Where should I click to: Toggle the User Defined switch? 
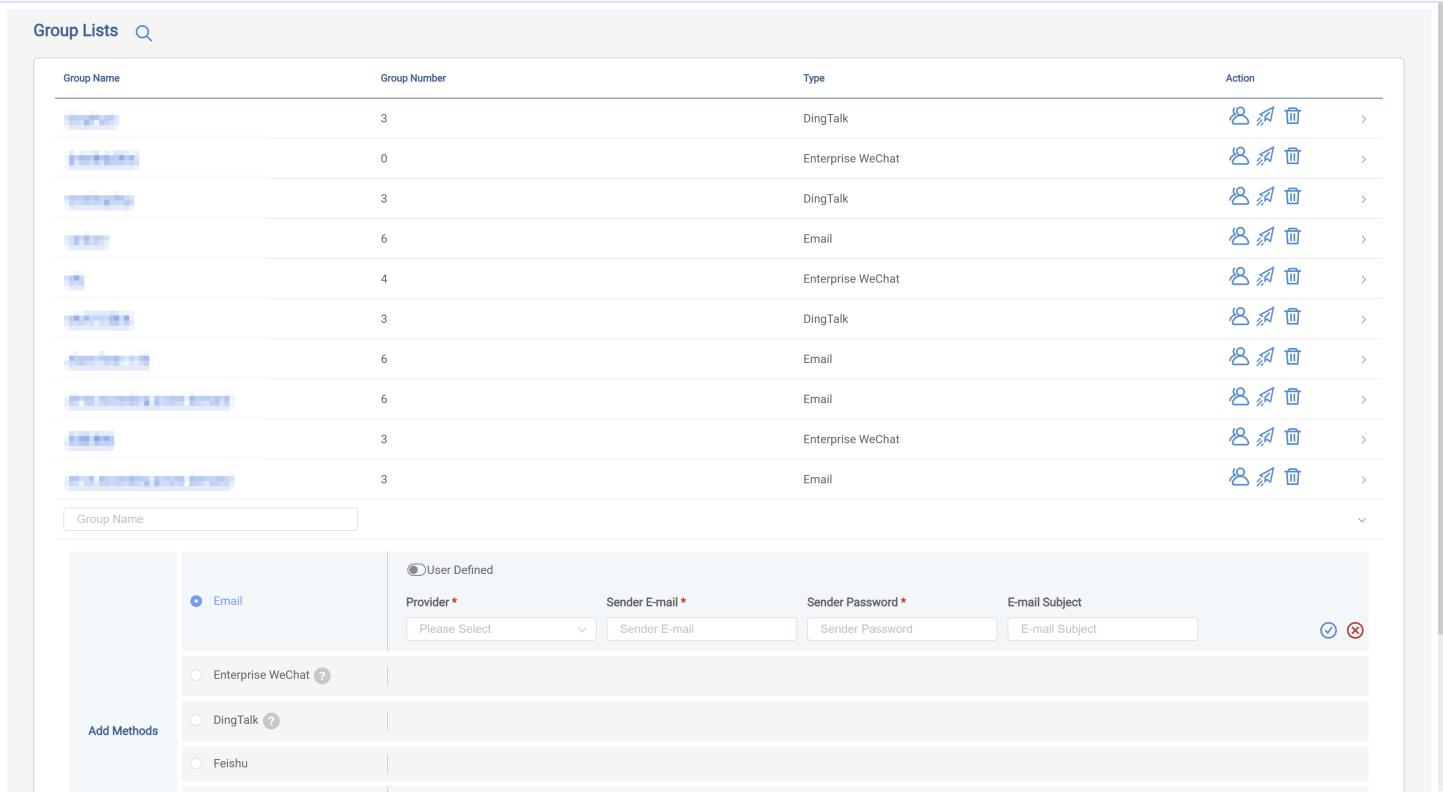pyautogui.click(x=416, y=570)
